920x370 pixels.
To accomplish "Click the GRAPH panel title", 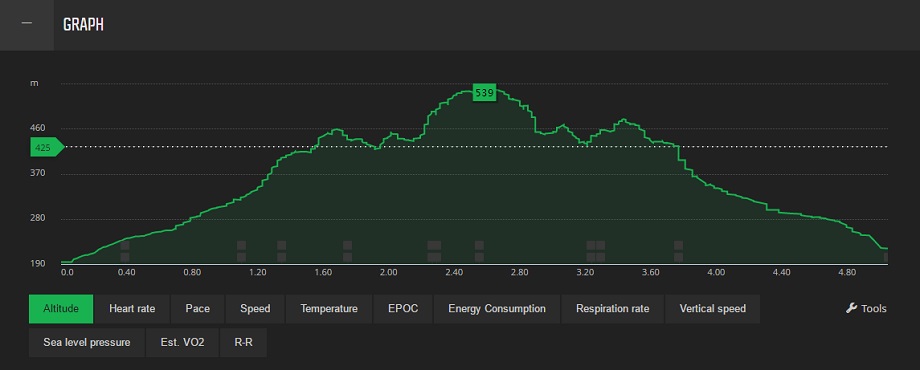I will coord(83,25).
